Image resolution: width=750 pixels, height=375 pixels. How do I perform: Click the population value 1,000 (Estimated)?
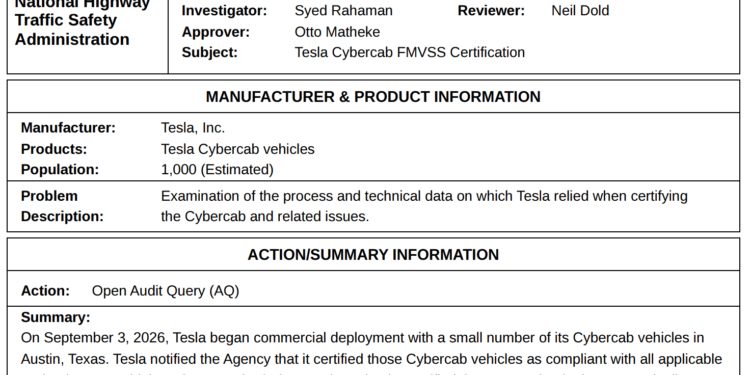click(217, 170)
